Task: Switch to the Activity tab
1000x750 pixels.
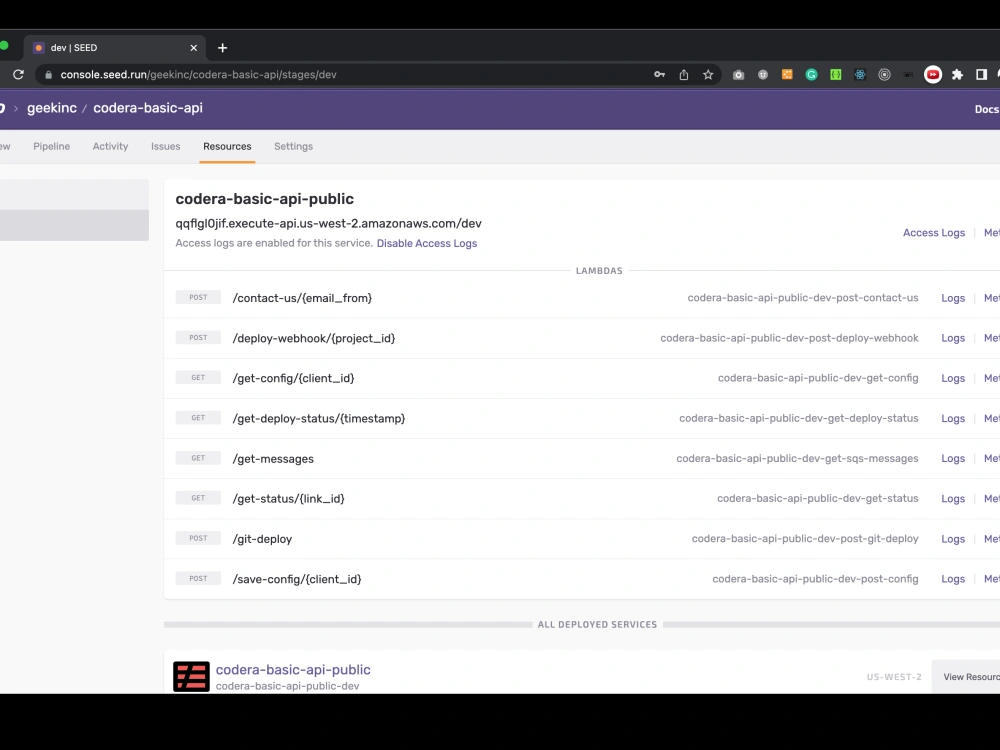Action: click(110, 146)
